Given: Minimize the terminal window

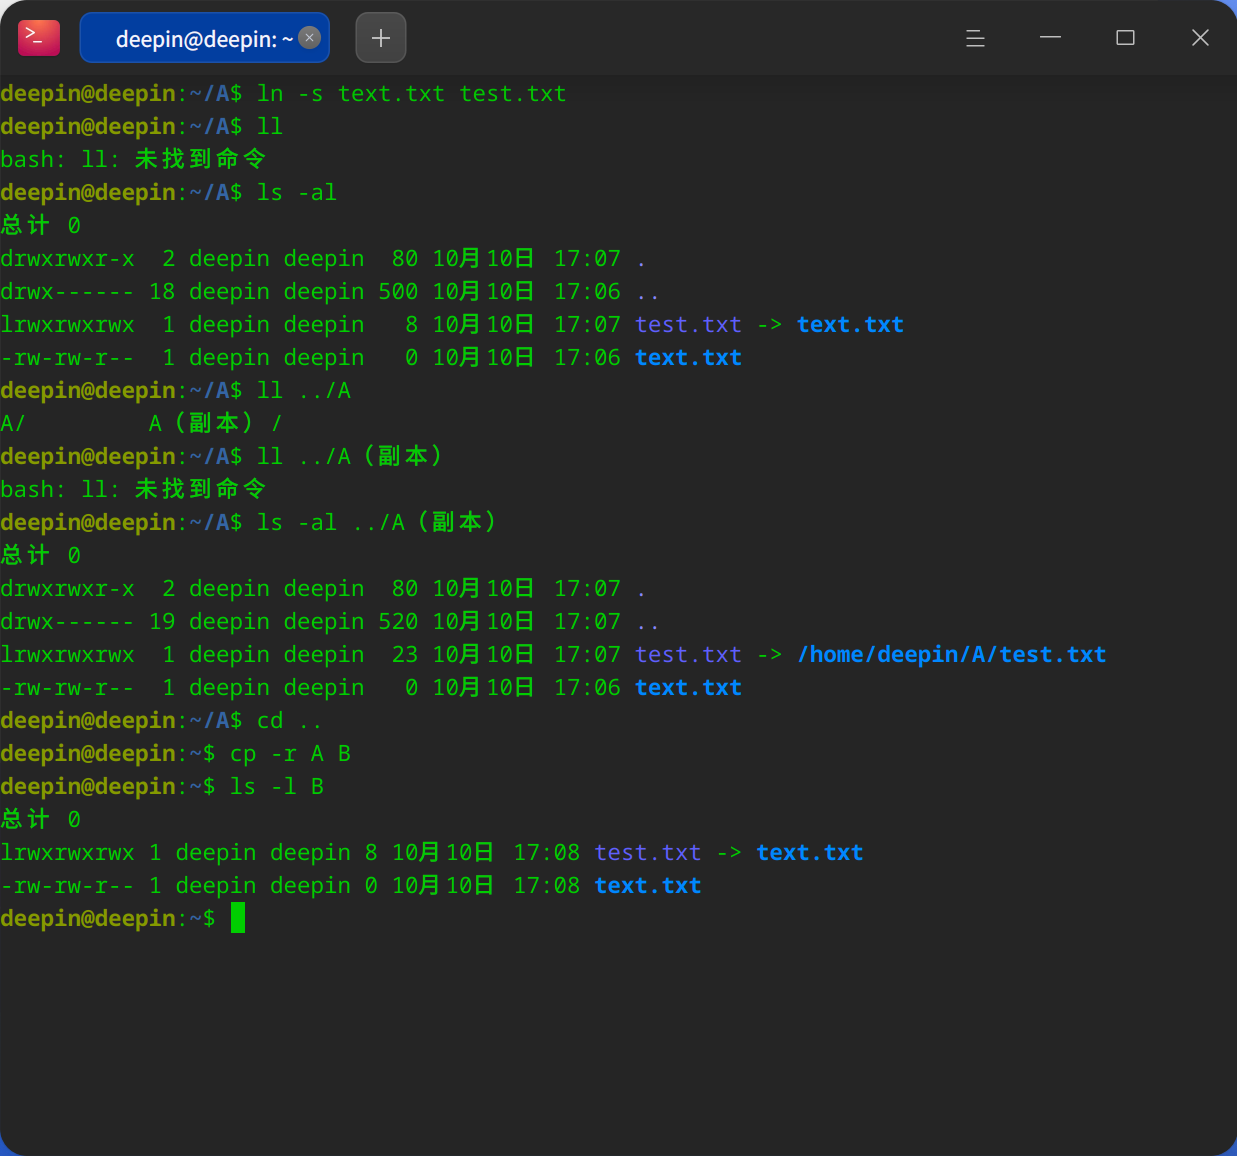Looking at the screenshot, I should tap(1050, 38).
